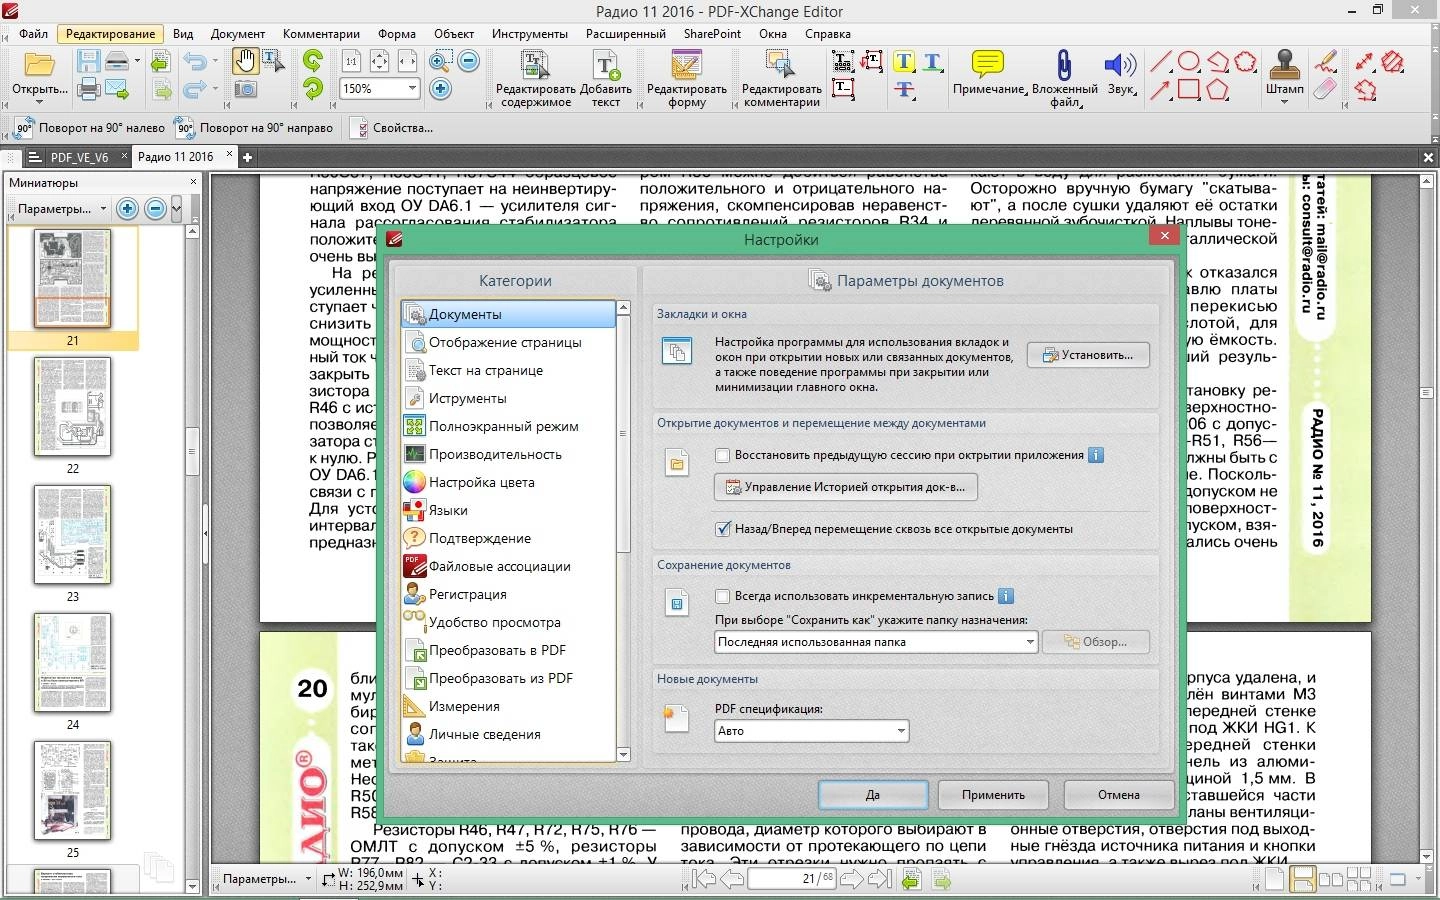Click the Отмена button

1118,795
